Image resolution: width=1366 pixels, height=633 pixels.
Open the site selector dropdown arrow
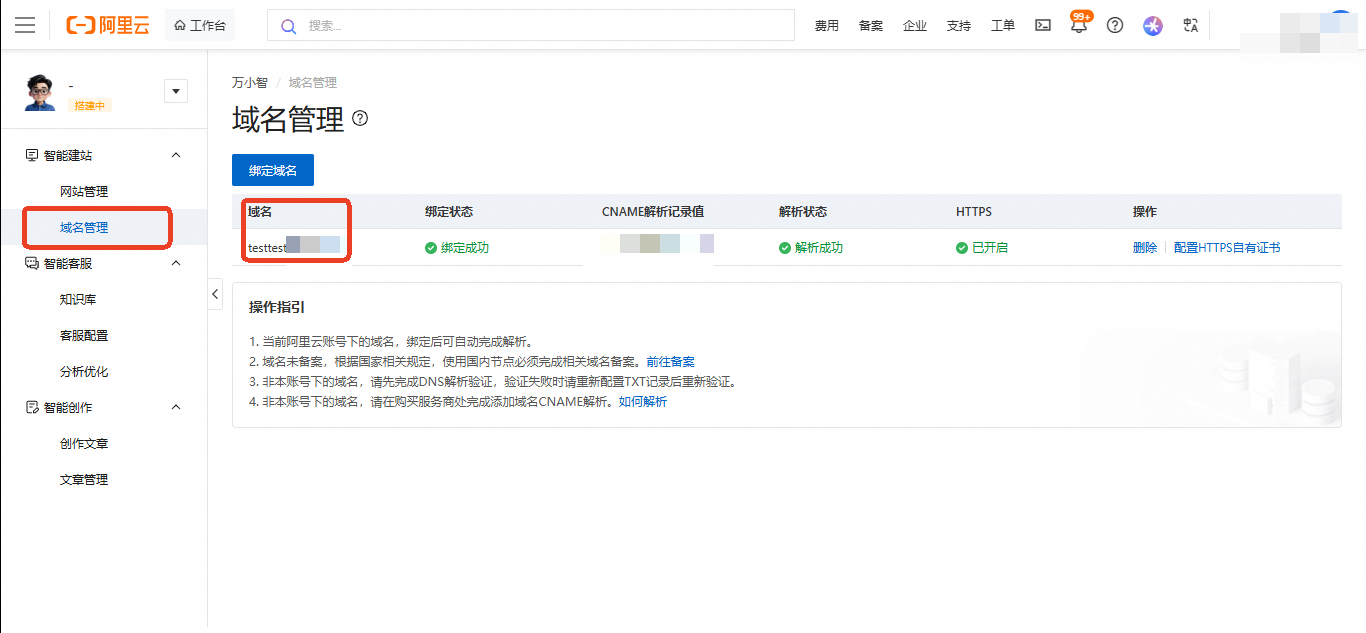(176, 91)
